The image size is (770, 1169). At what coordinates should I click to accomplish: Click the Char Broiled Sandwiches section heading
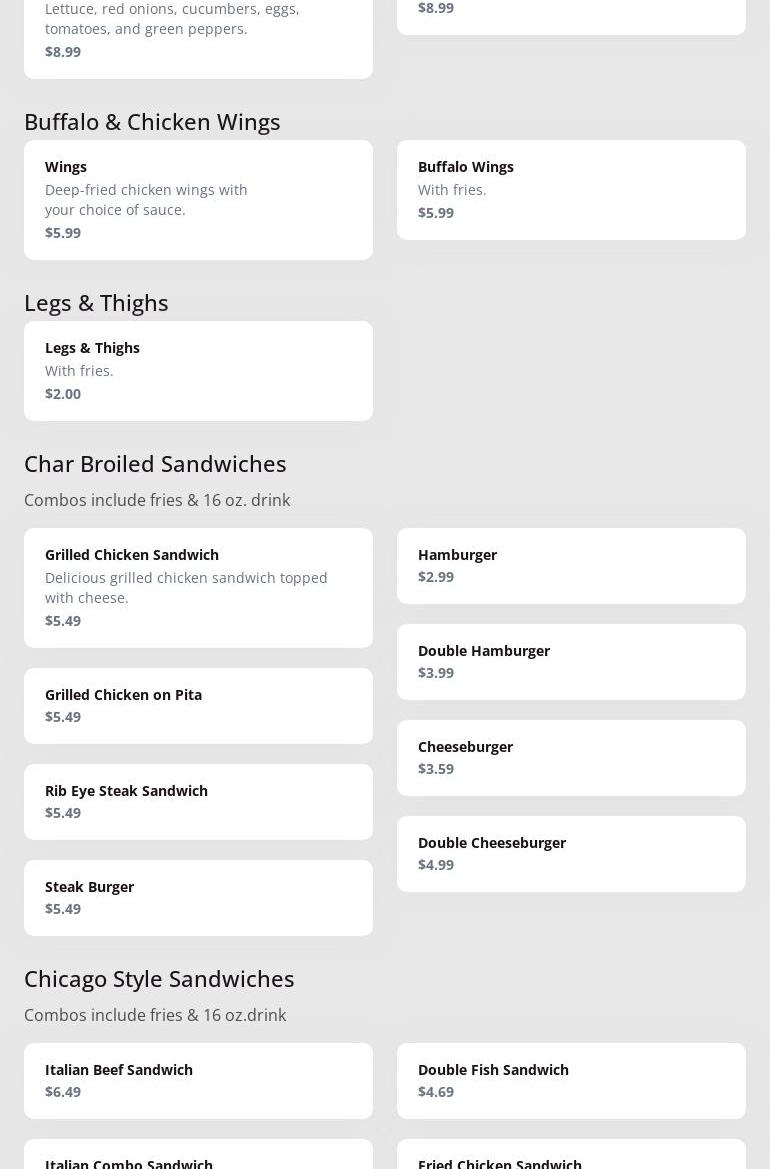click(x=155, y=463)
